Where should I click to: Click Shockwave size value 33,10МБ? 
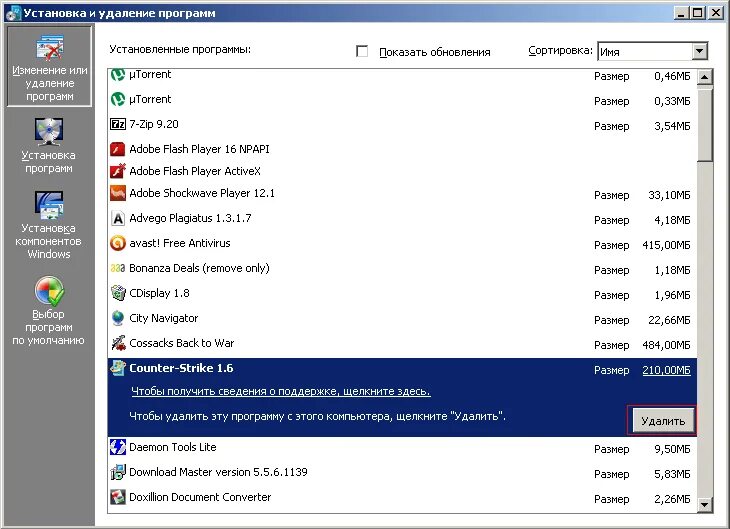pos(669,196)
